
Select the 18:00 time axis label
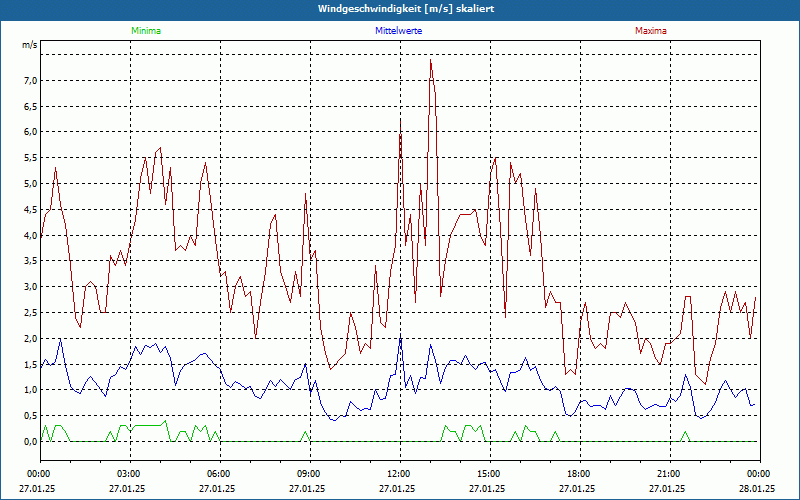coord(579,473)
